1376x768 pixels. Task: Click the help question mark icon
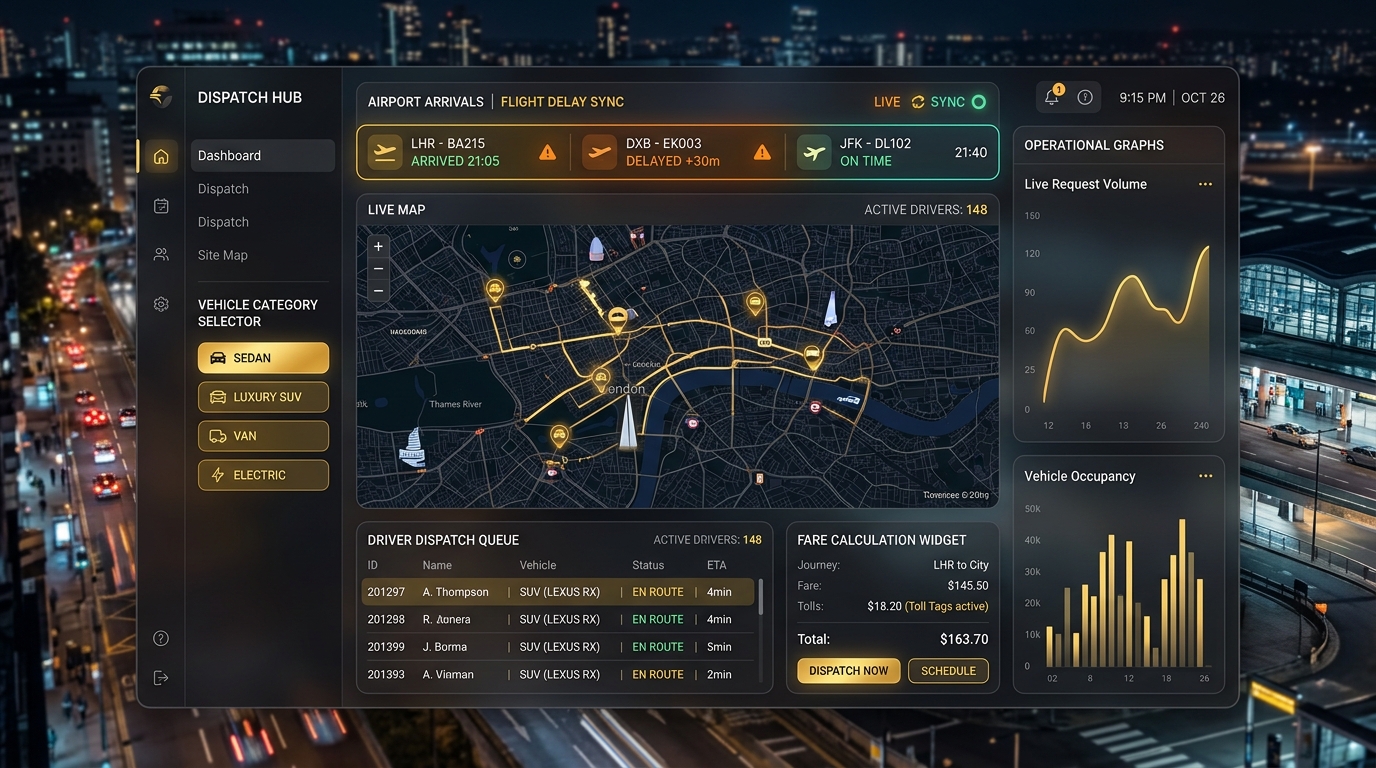pyautogui.click(x=161, y=638)
